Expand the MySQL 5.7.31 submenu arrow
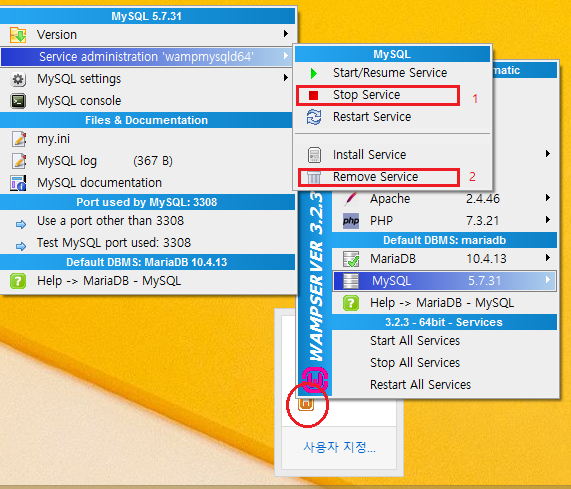The image size is (571, 489). click(548, 280)
